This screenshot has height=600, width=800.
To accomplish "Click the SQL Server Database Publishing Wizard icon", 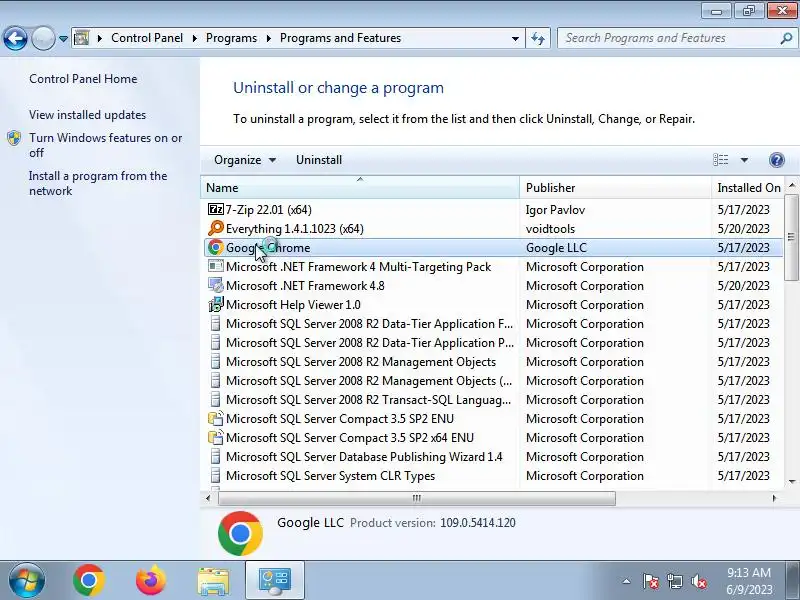I will (x=216, y=457).
